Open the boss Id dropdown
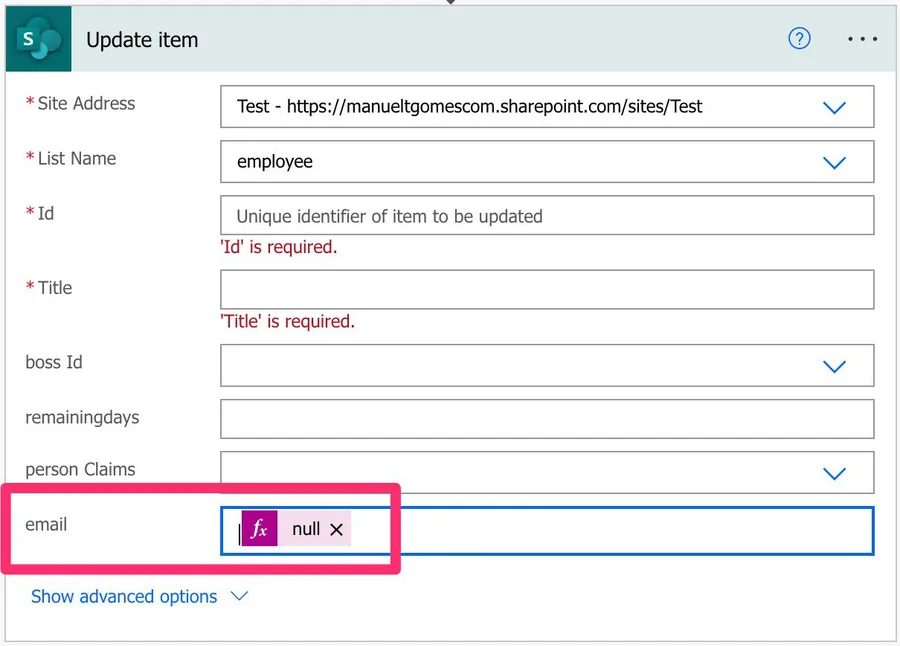The image size is (900, 646). pyautogui.click(x=834, y=366)
